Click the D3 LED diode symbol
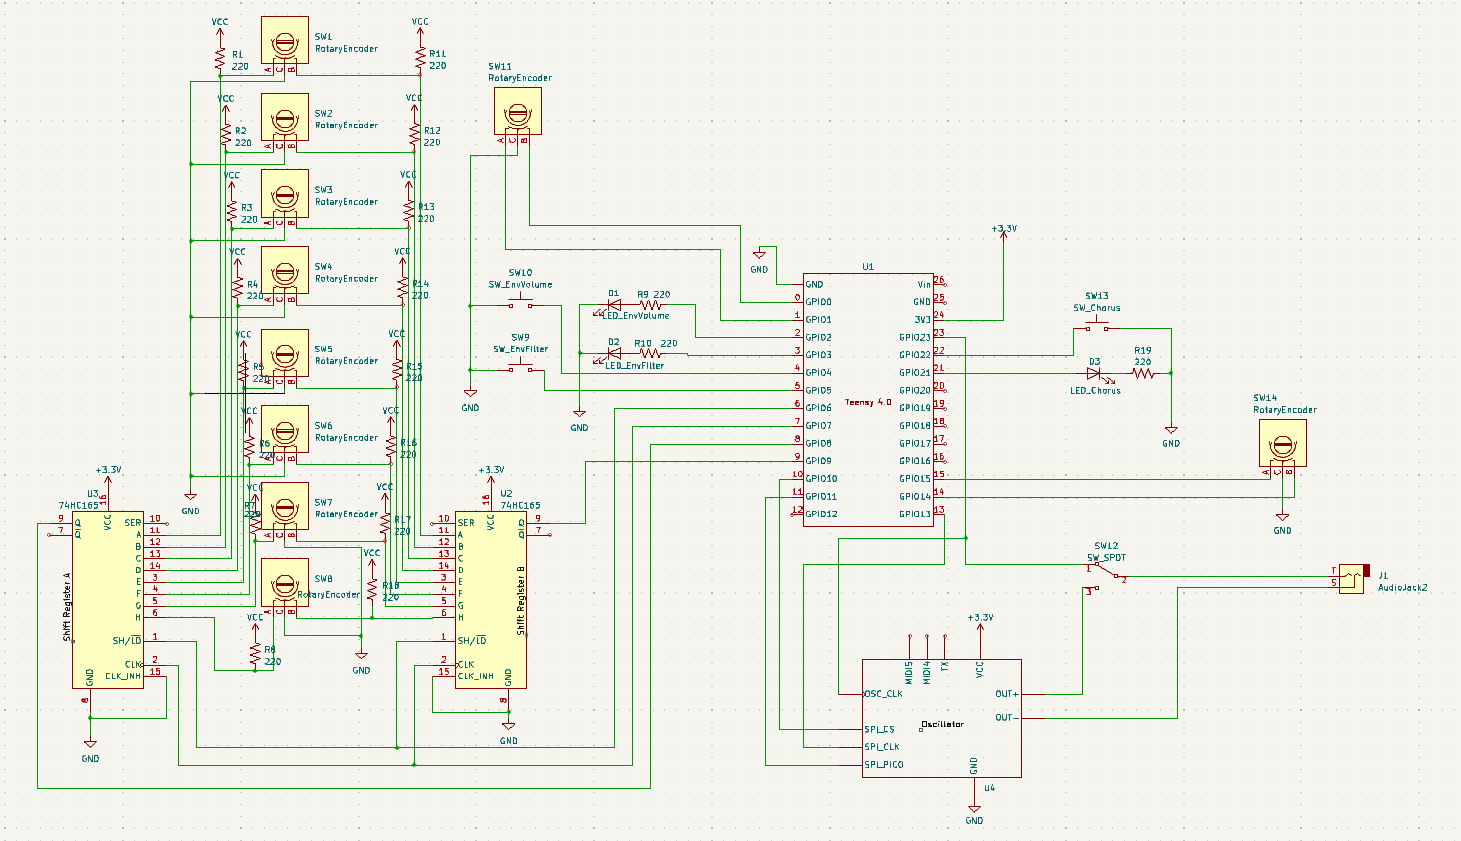Screen dimensions: 1461x841 click(x=1093, y=373)
